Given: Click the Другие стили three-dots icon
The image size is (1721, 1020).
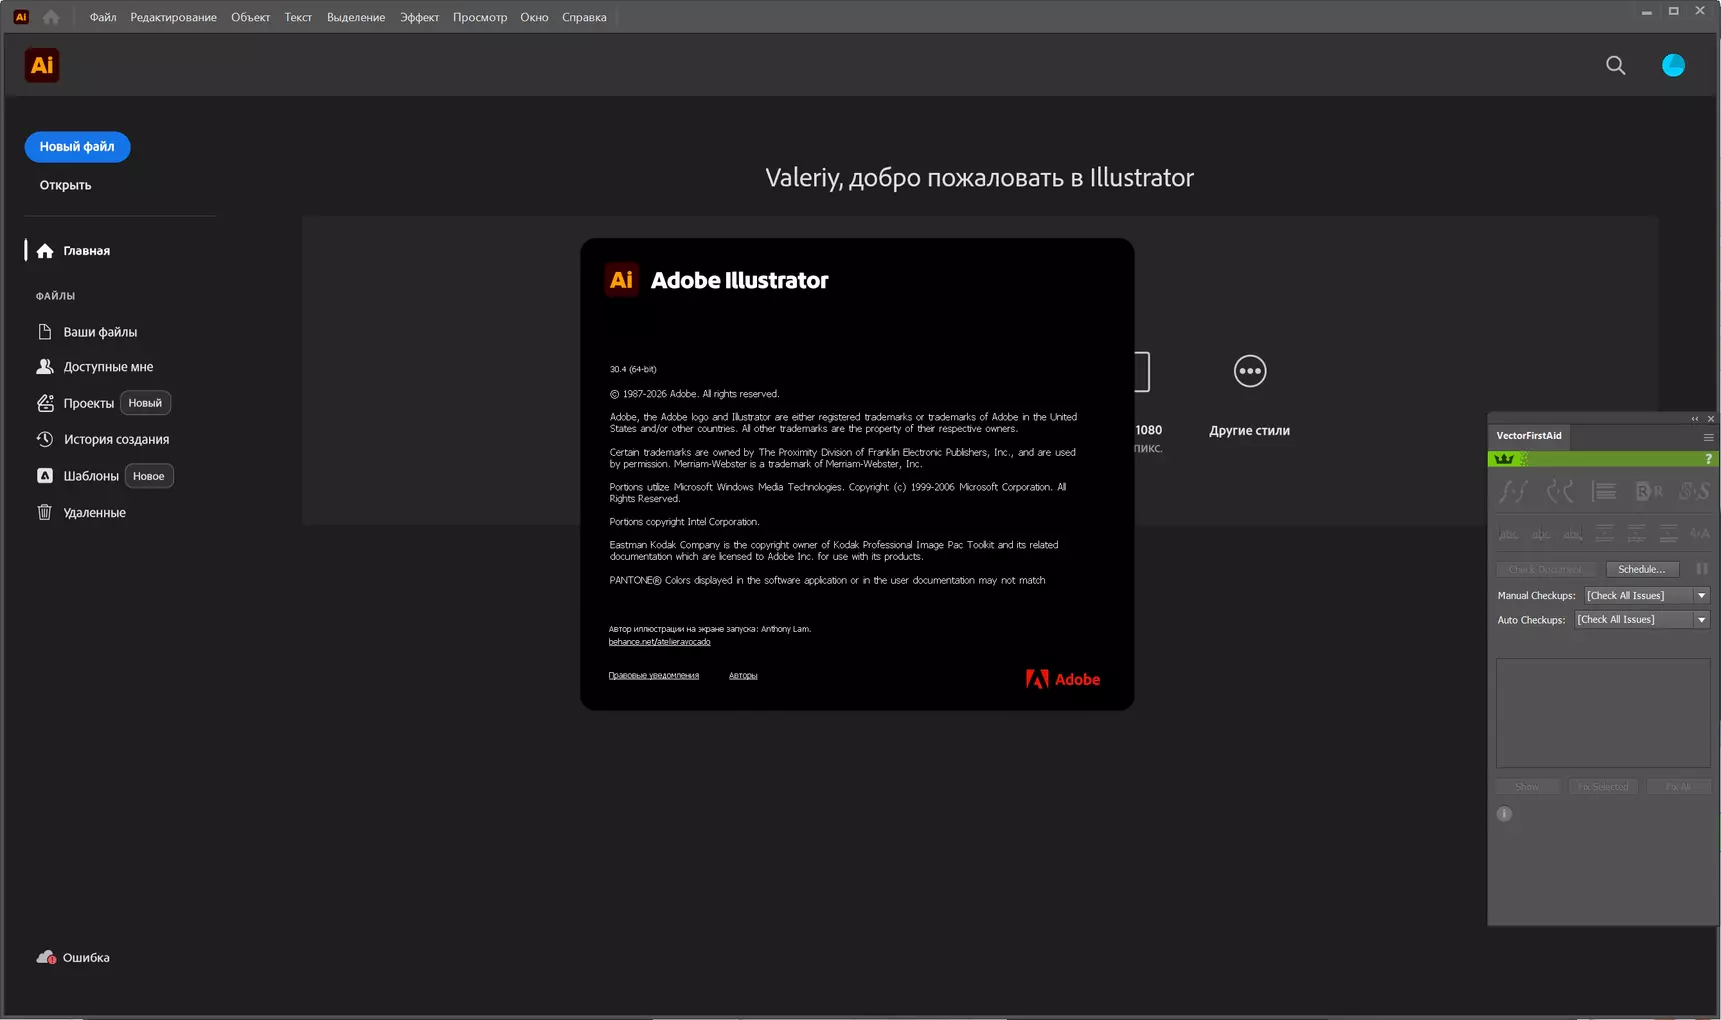Looking at the screenshot, I should 1249,371.
